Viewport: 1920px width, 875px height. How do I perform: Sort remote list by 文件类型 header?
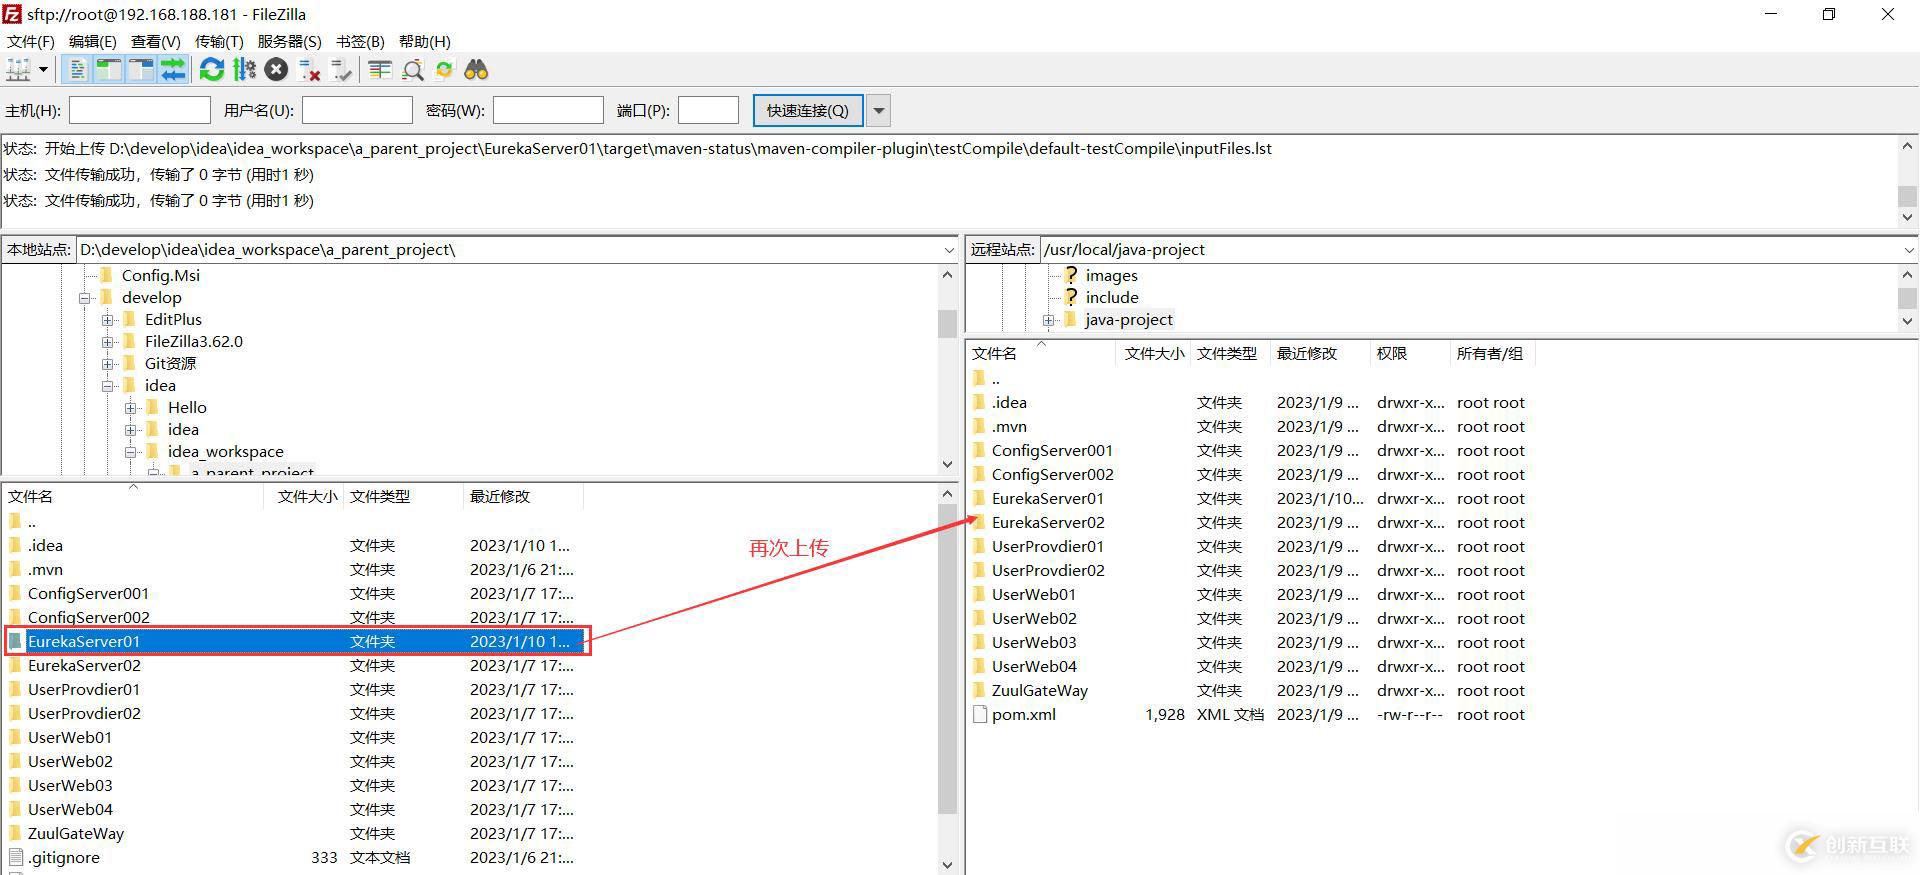pyautogui.click(x=1230, y=353)
